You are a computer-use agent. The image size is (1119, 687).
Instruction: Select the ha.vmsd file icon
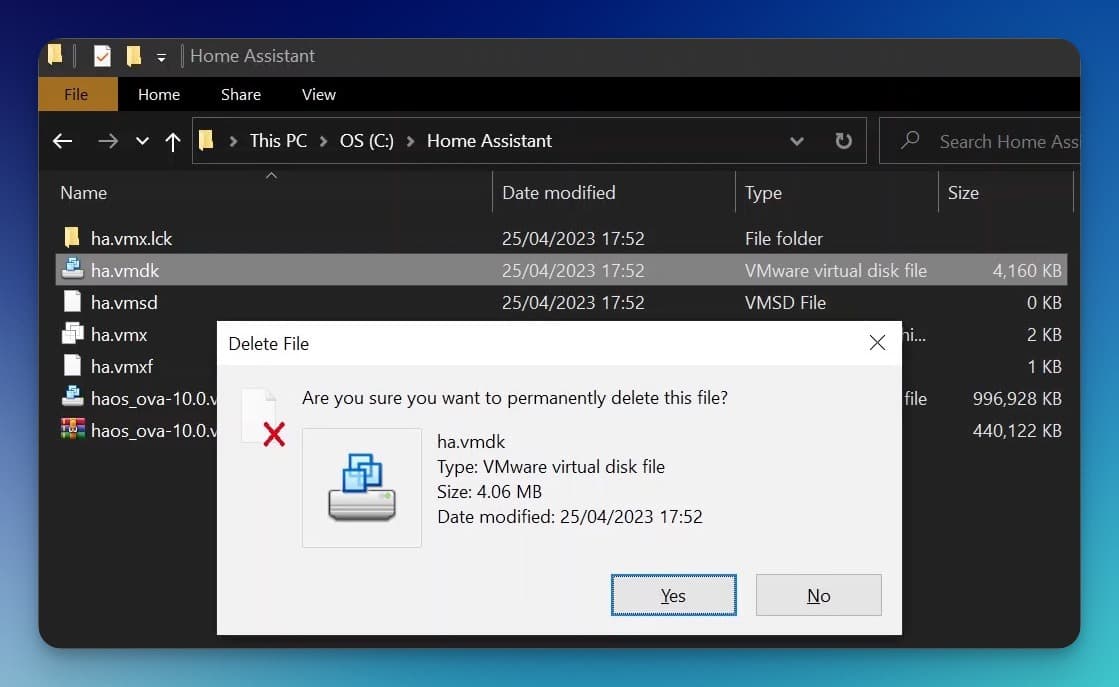point(72,302)
